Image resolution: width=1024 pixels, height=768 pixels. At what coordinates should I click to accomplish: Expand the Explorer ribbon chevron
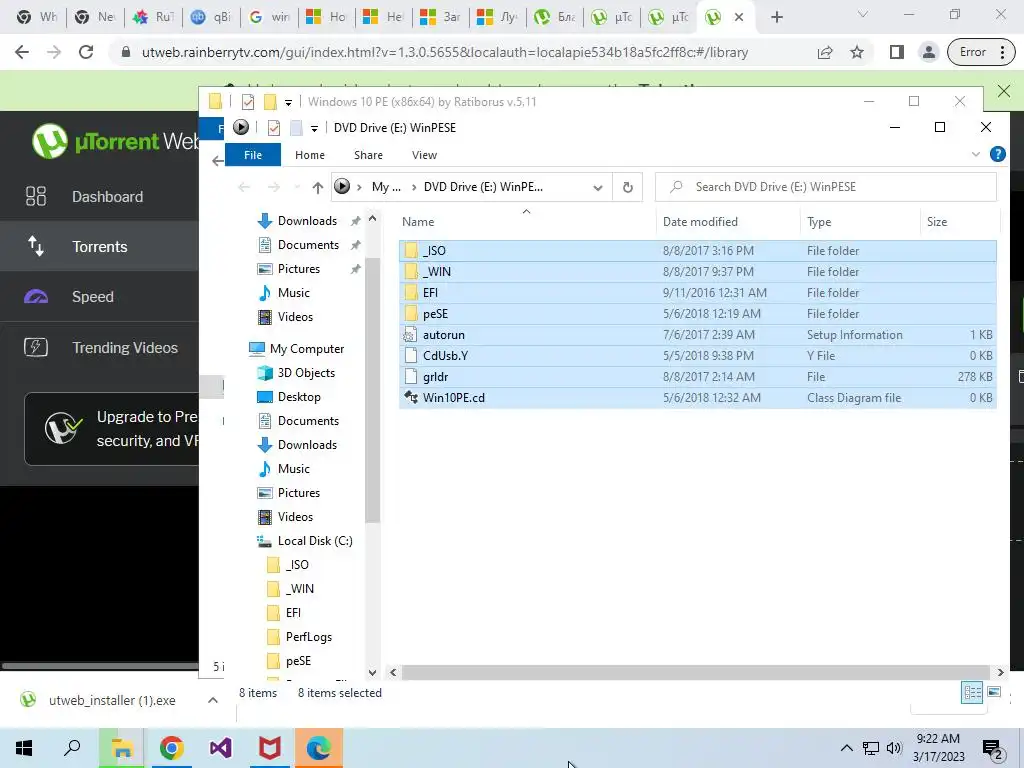tap(976, 154)
